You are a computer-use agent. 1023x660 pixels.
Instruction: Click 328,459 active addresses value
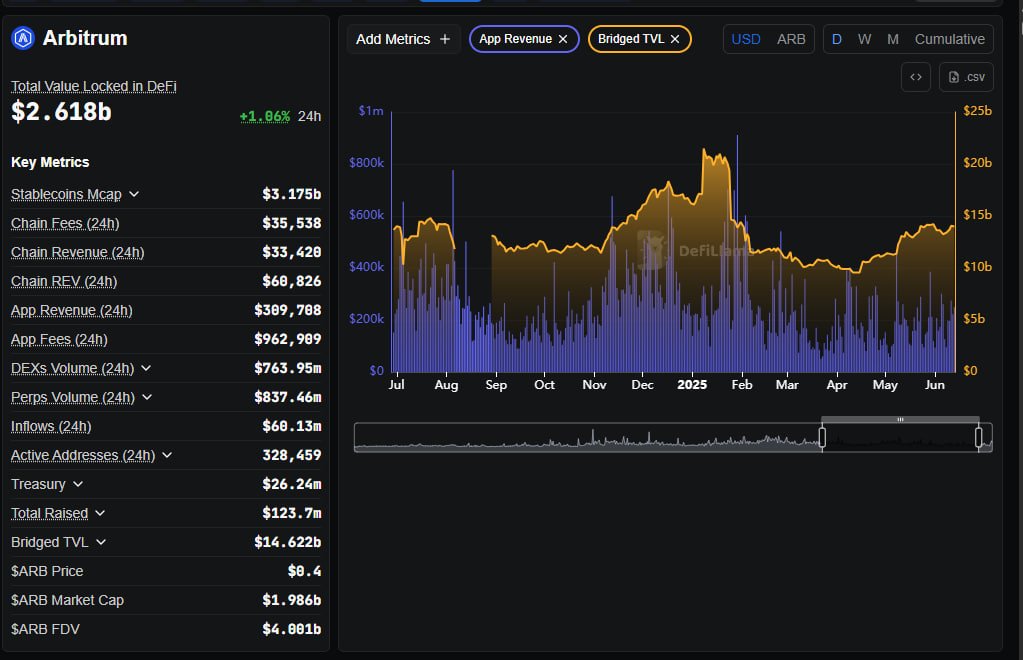point(292,455)
